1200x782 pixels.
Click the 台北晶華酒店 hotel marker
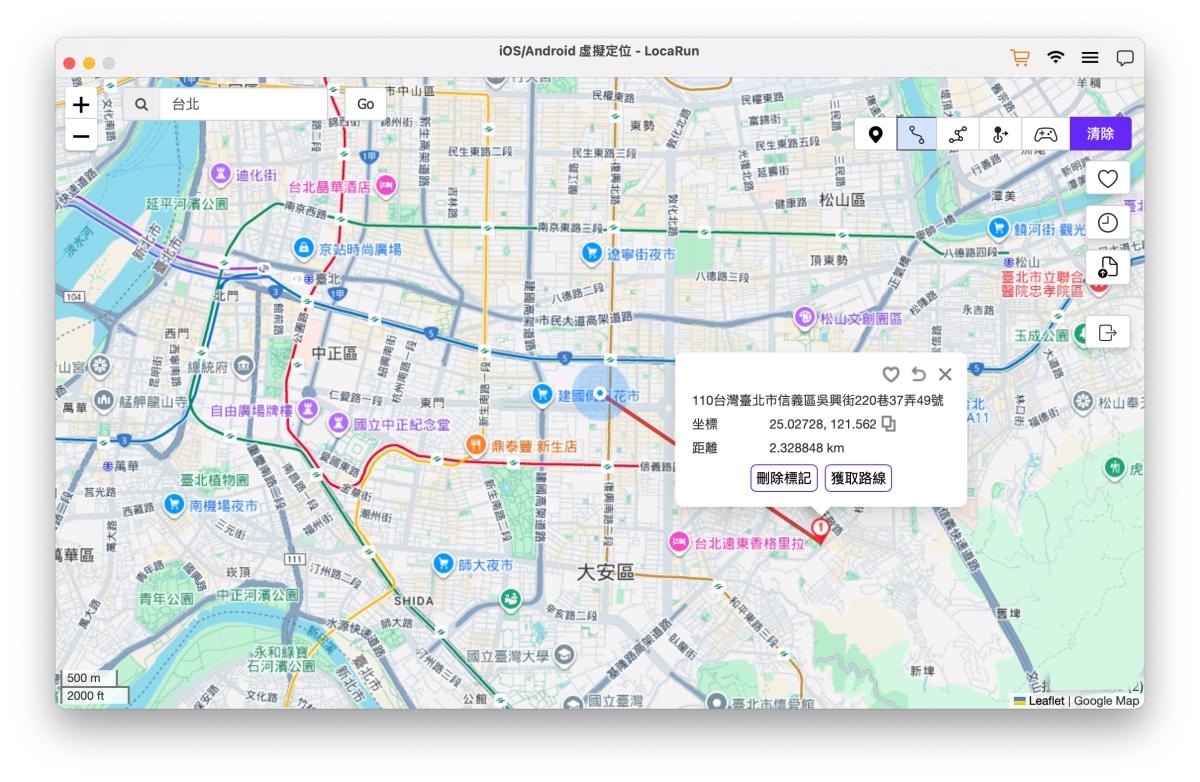pos(386,186)
